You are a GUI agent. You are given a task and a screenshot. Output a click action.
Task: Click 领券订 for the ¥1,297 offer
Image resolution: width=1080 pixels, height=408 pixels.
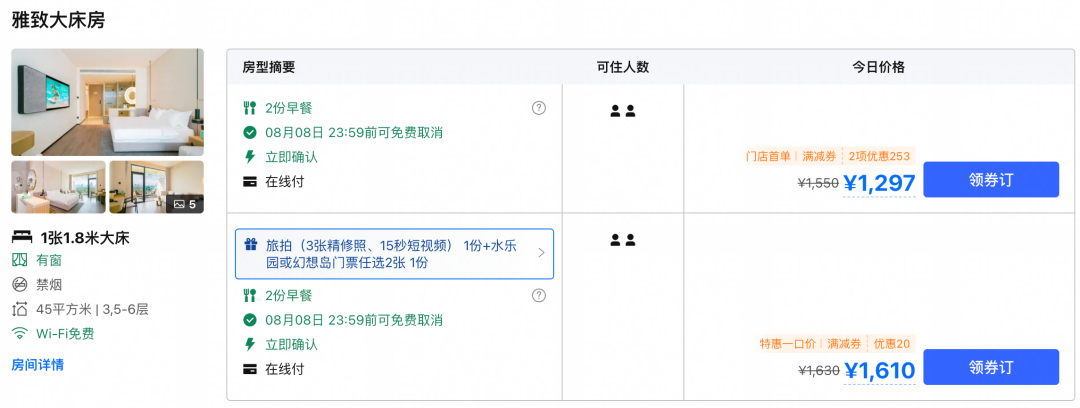point(990,180)
